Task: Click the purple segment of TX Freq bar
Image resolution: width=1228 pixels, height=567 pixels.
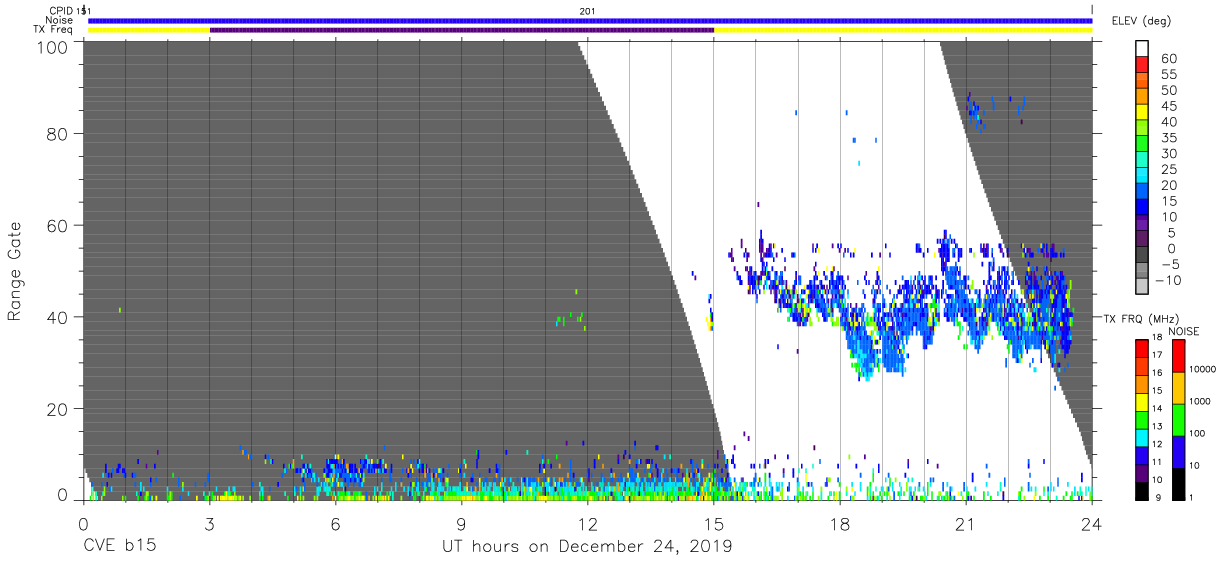Action: point(462,30)
